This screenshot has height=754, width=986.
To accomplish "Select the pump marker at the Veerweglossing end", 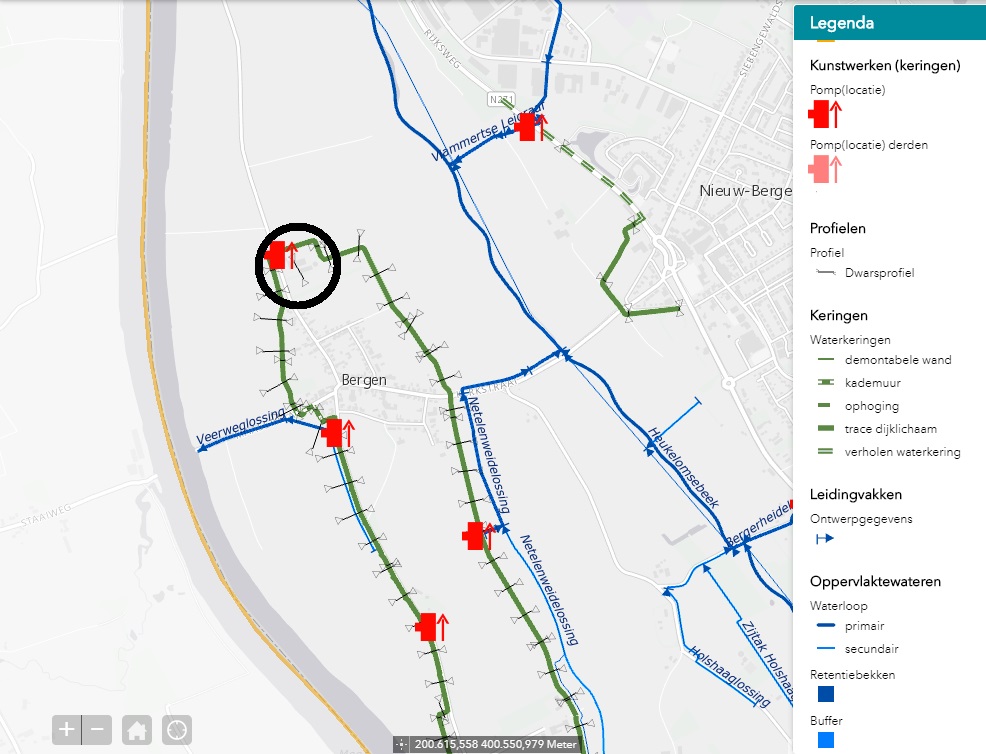I will (338, 433).
